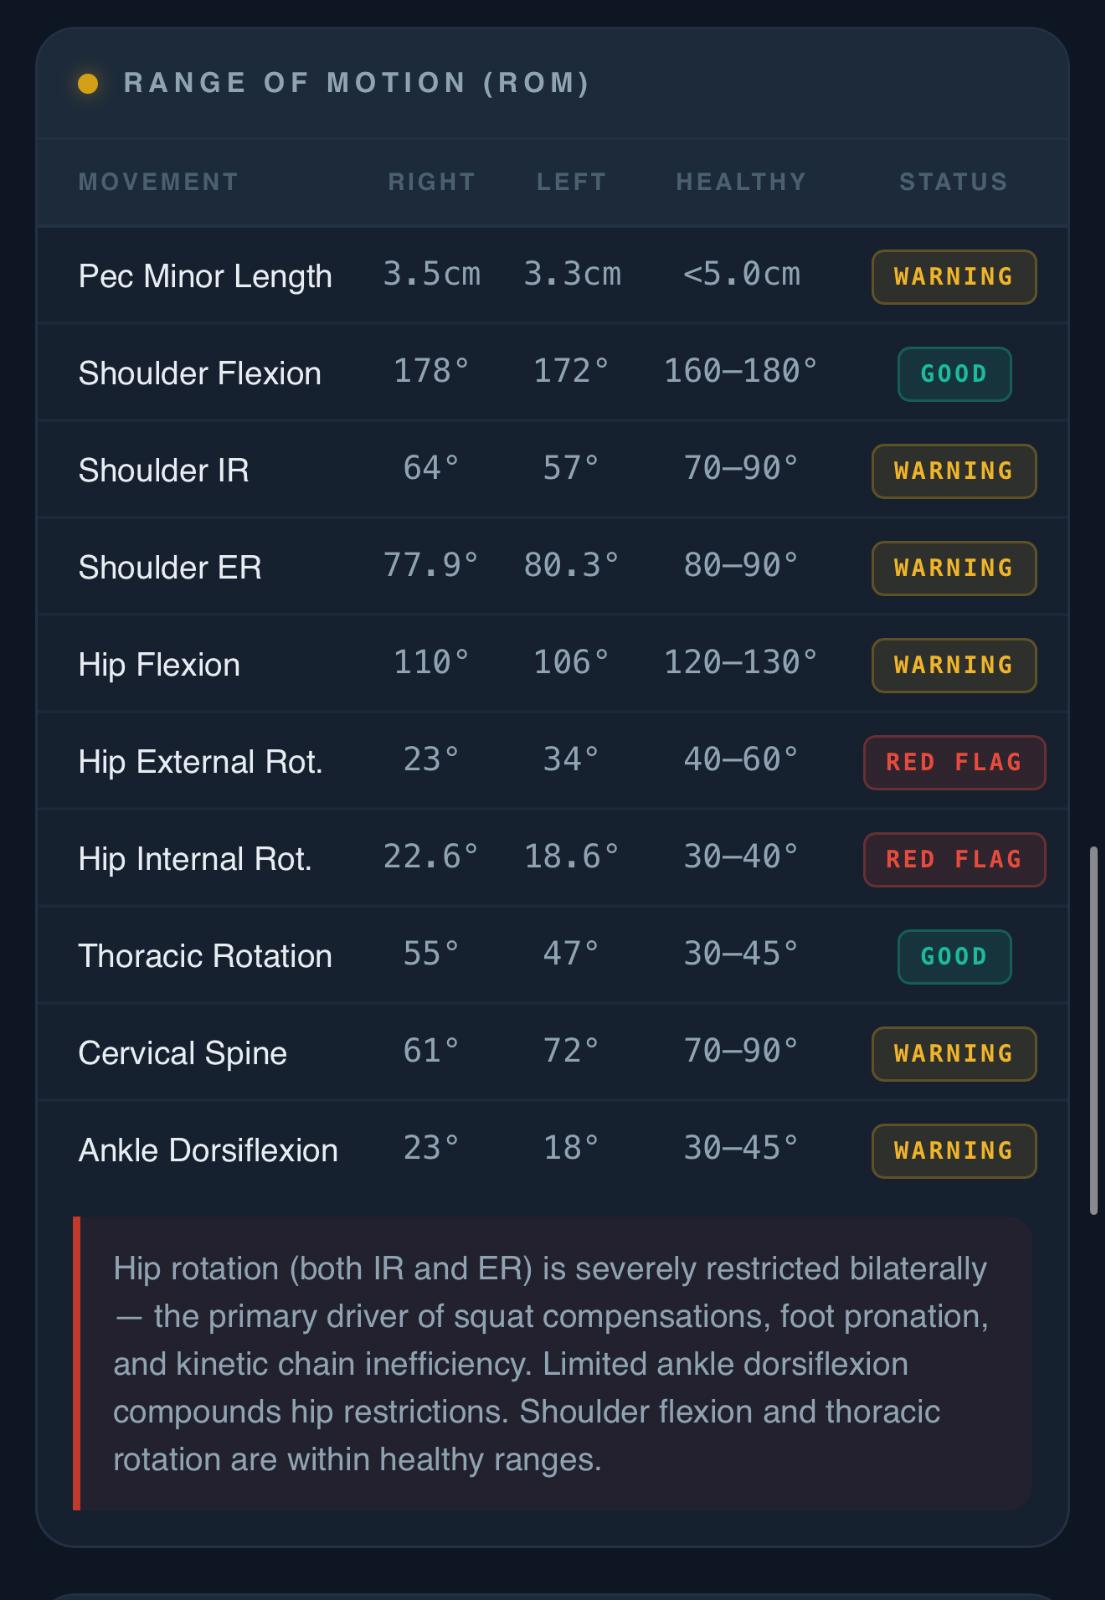
Task: Select the Hip Flexion row label
Action: (159, 665)
